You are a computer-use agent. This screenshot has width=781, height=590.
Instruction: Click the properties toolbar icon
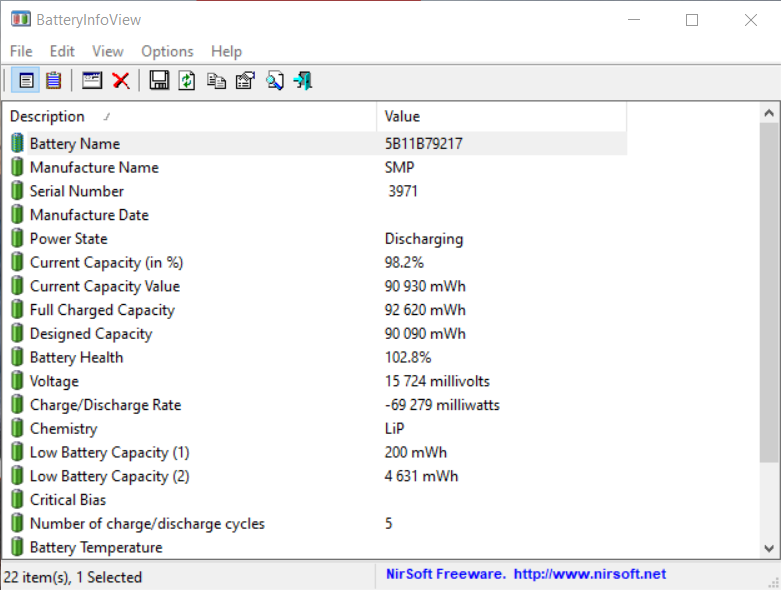pos(245,80)
